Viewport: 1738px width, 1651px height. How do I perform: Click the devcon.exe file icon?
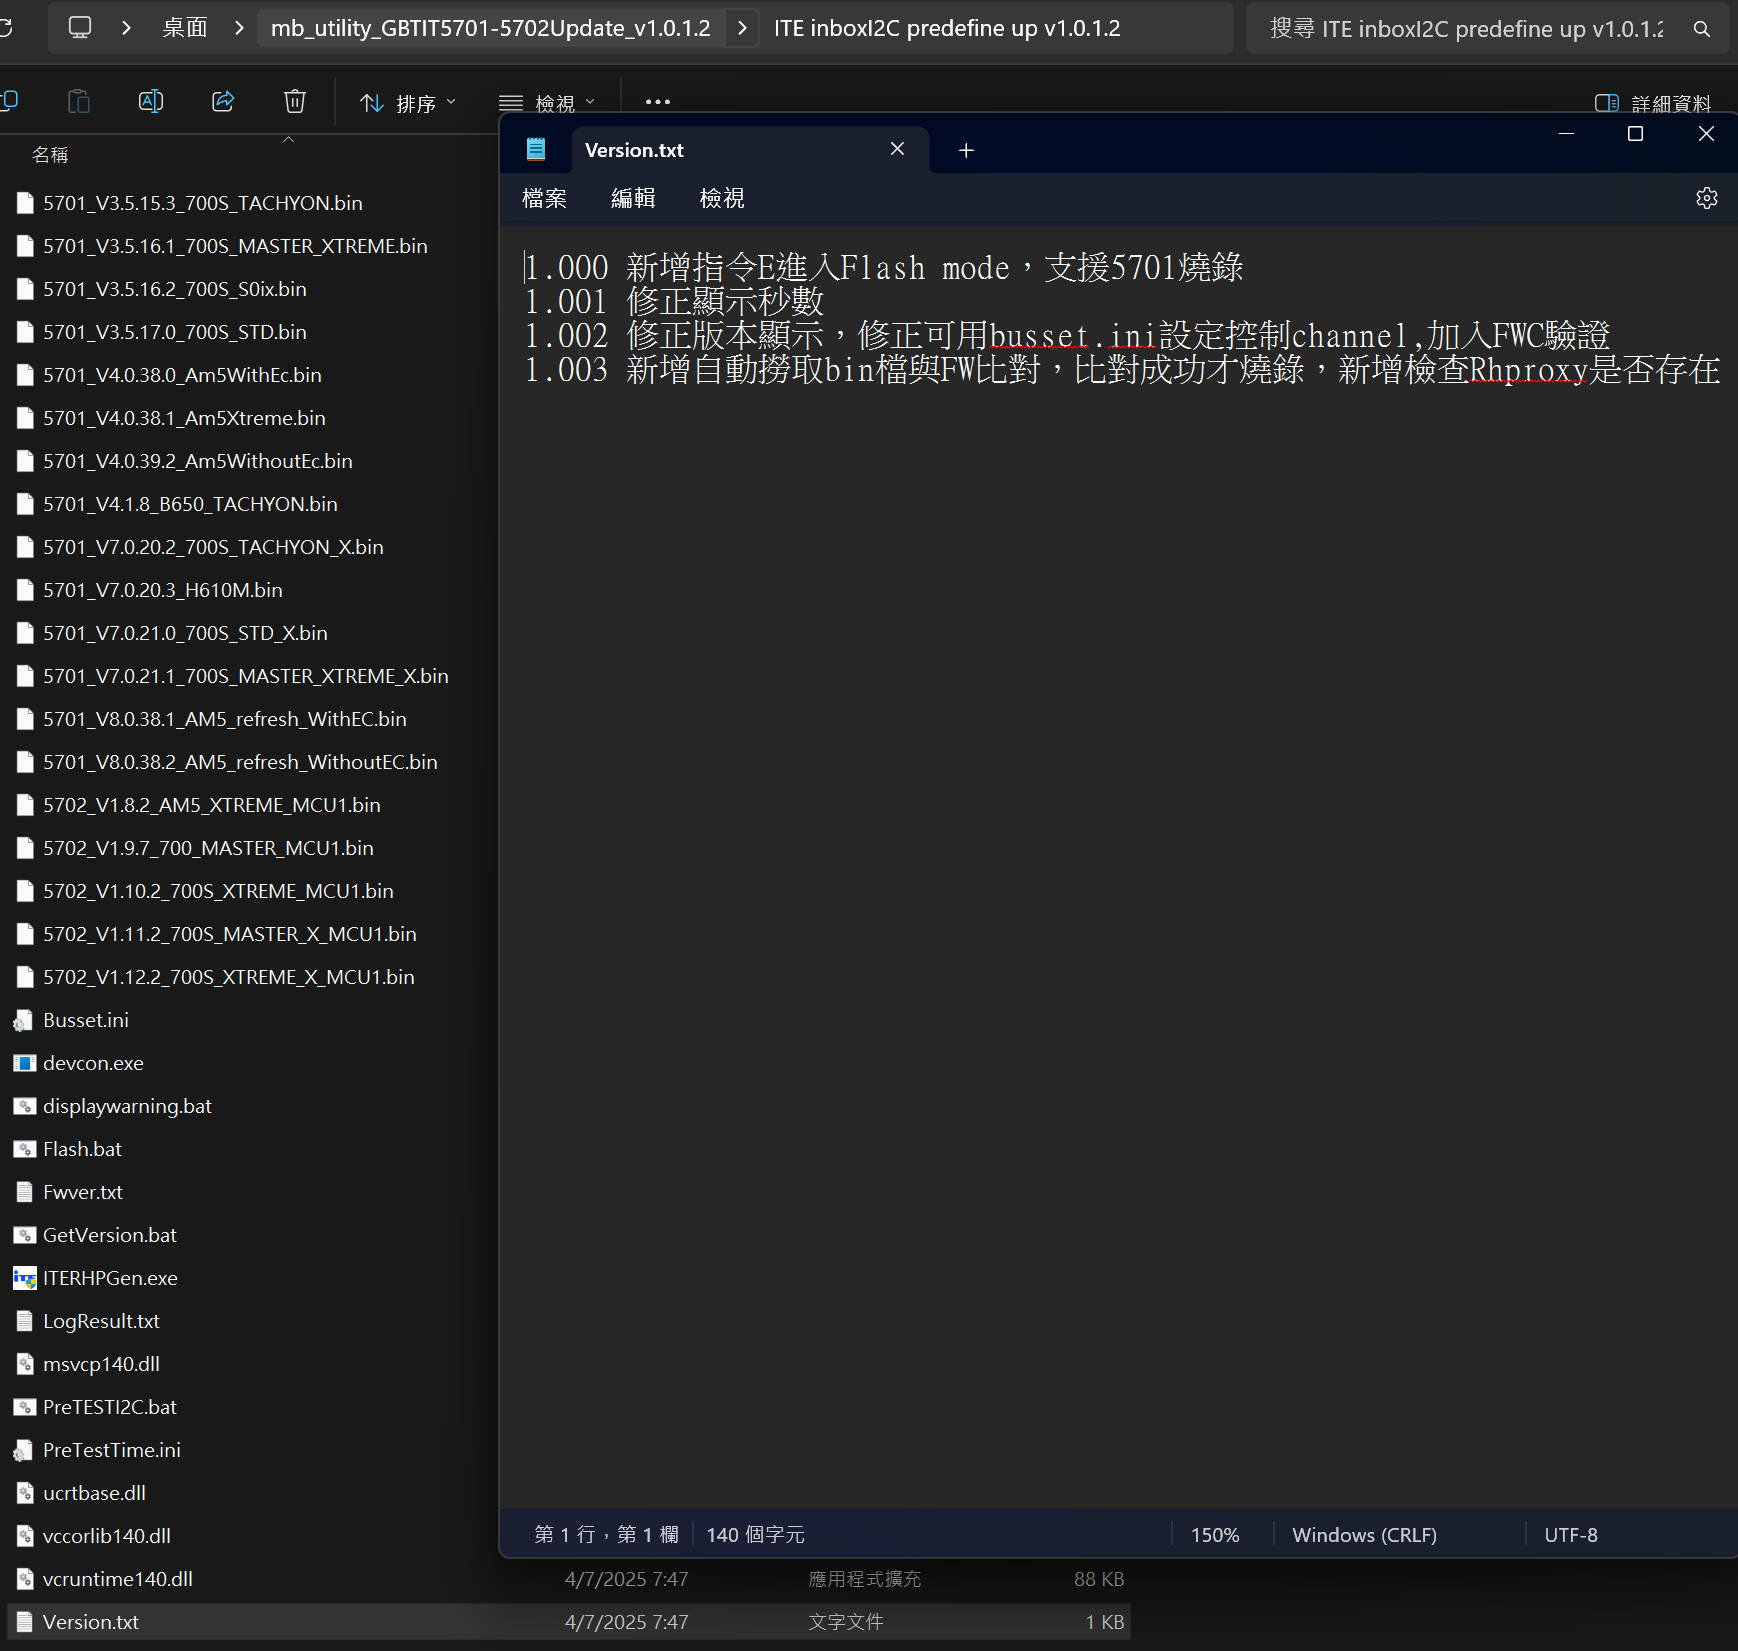(x=24, y=1063)
